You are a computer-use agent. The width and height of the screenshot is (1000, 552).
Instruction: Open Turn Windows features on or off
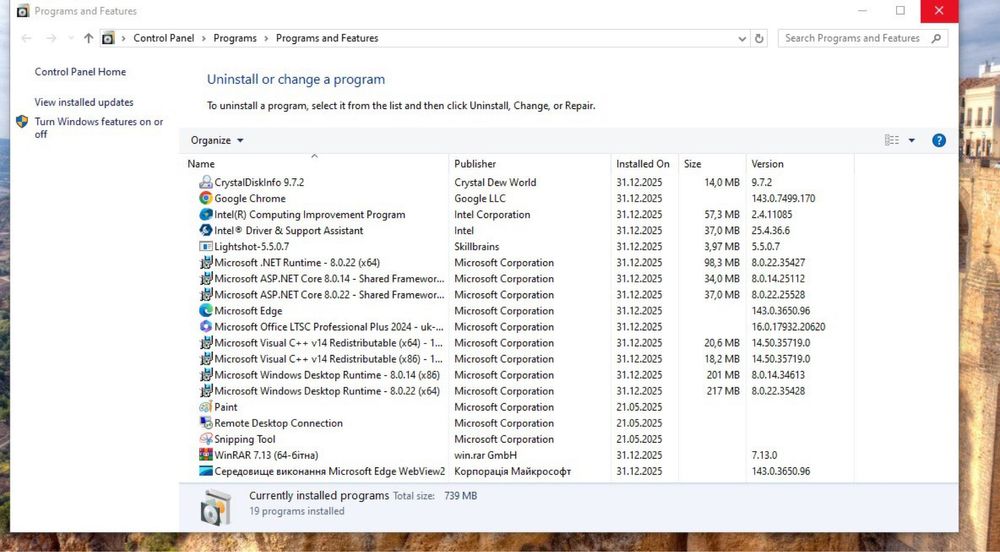tap(99, 127)
